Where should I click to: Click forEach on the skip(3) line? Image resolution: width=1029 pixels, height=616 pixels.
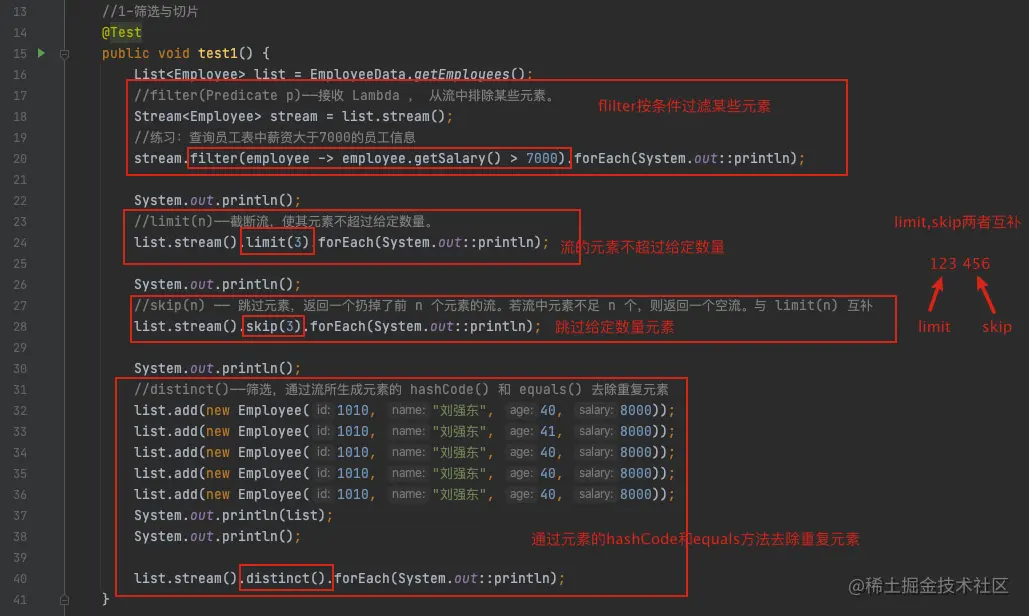coord(338,326)
